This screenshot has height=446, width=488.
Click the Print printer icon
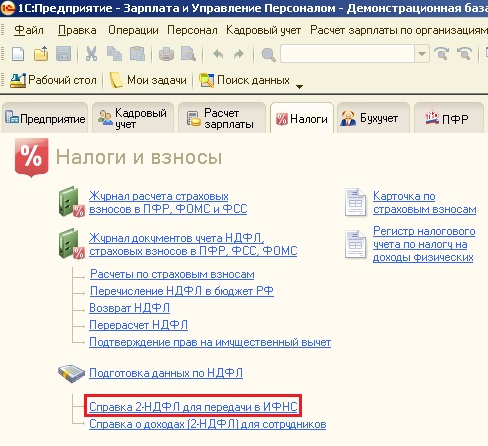coord(166,54)
